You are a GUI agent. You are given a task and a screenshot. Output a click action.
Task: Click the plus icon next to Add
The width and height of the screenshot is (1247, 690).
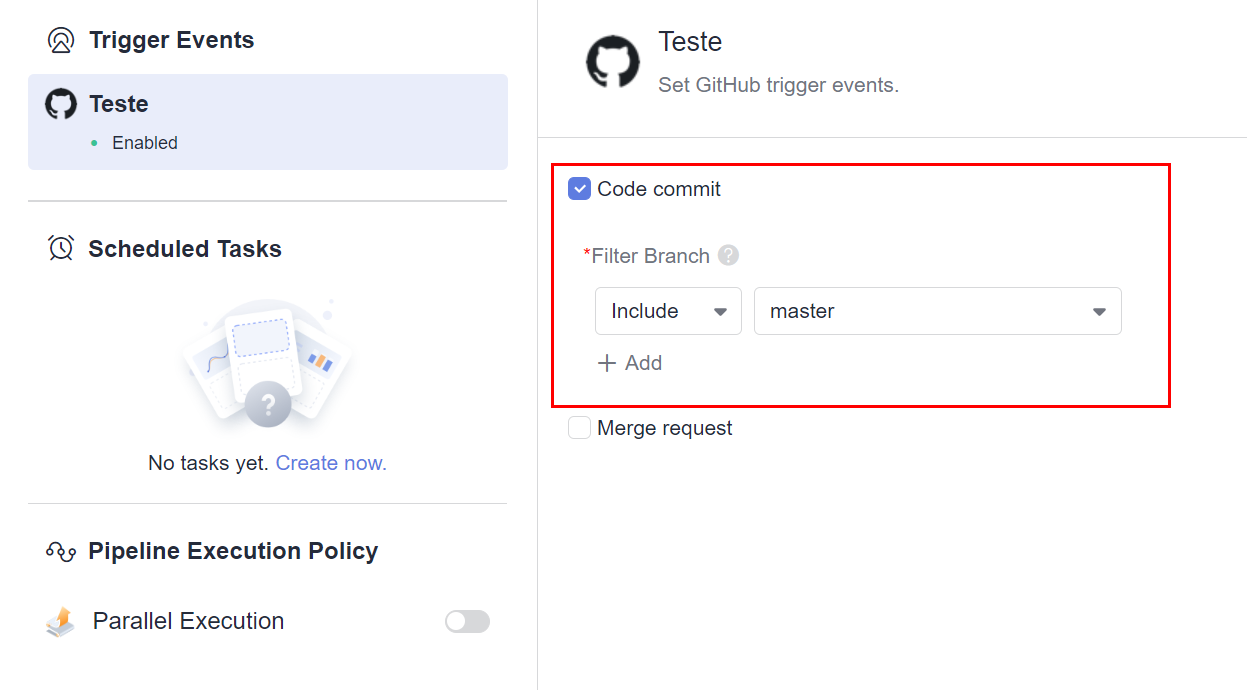(606, 363)
